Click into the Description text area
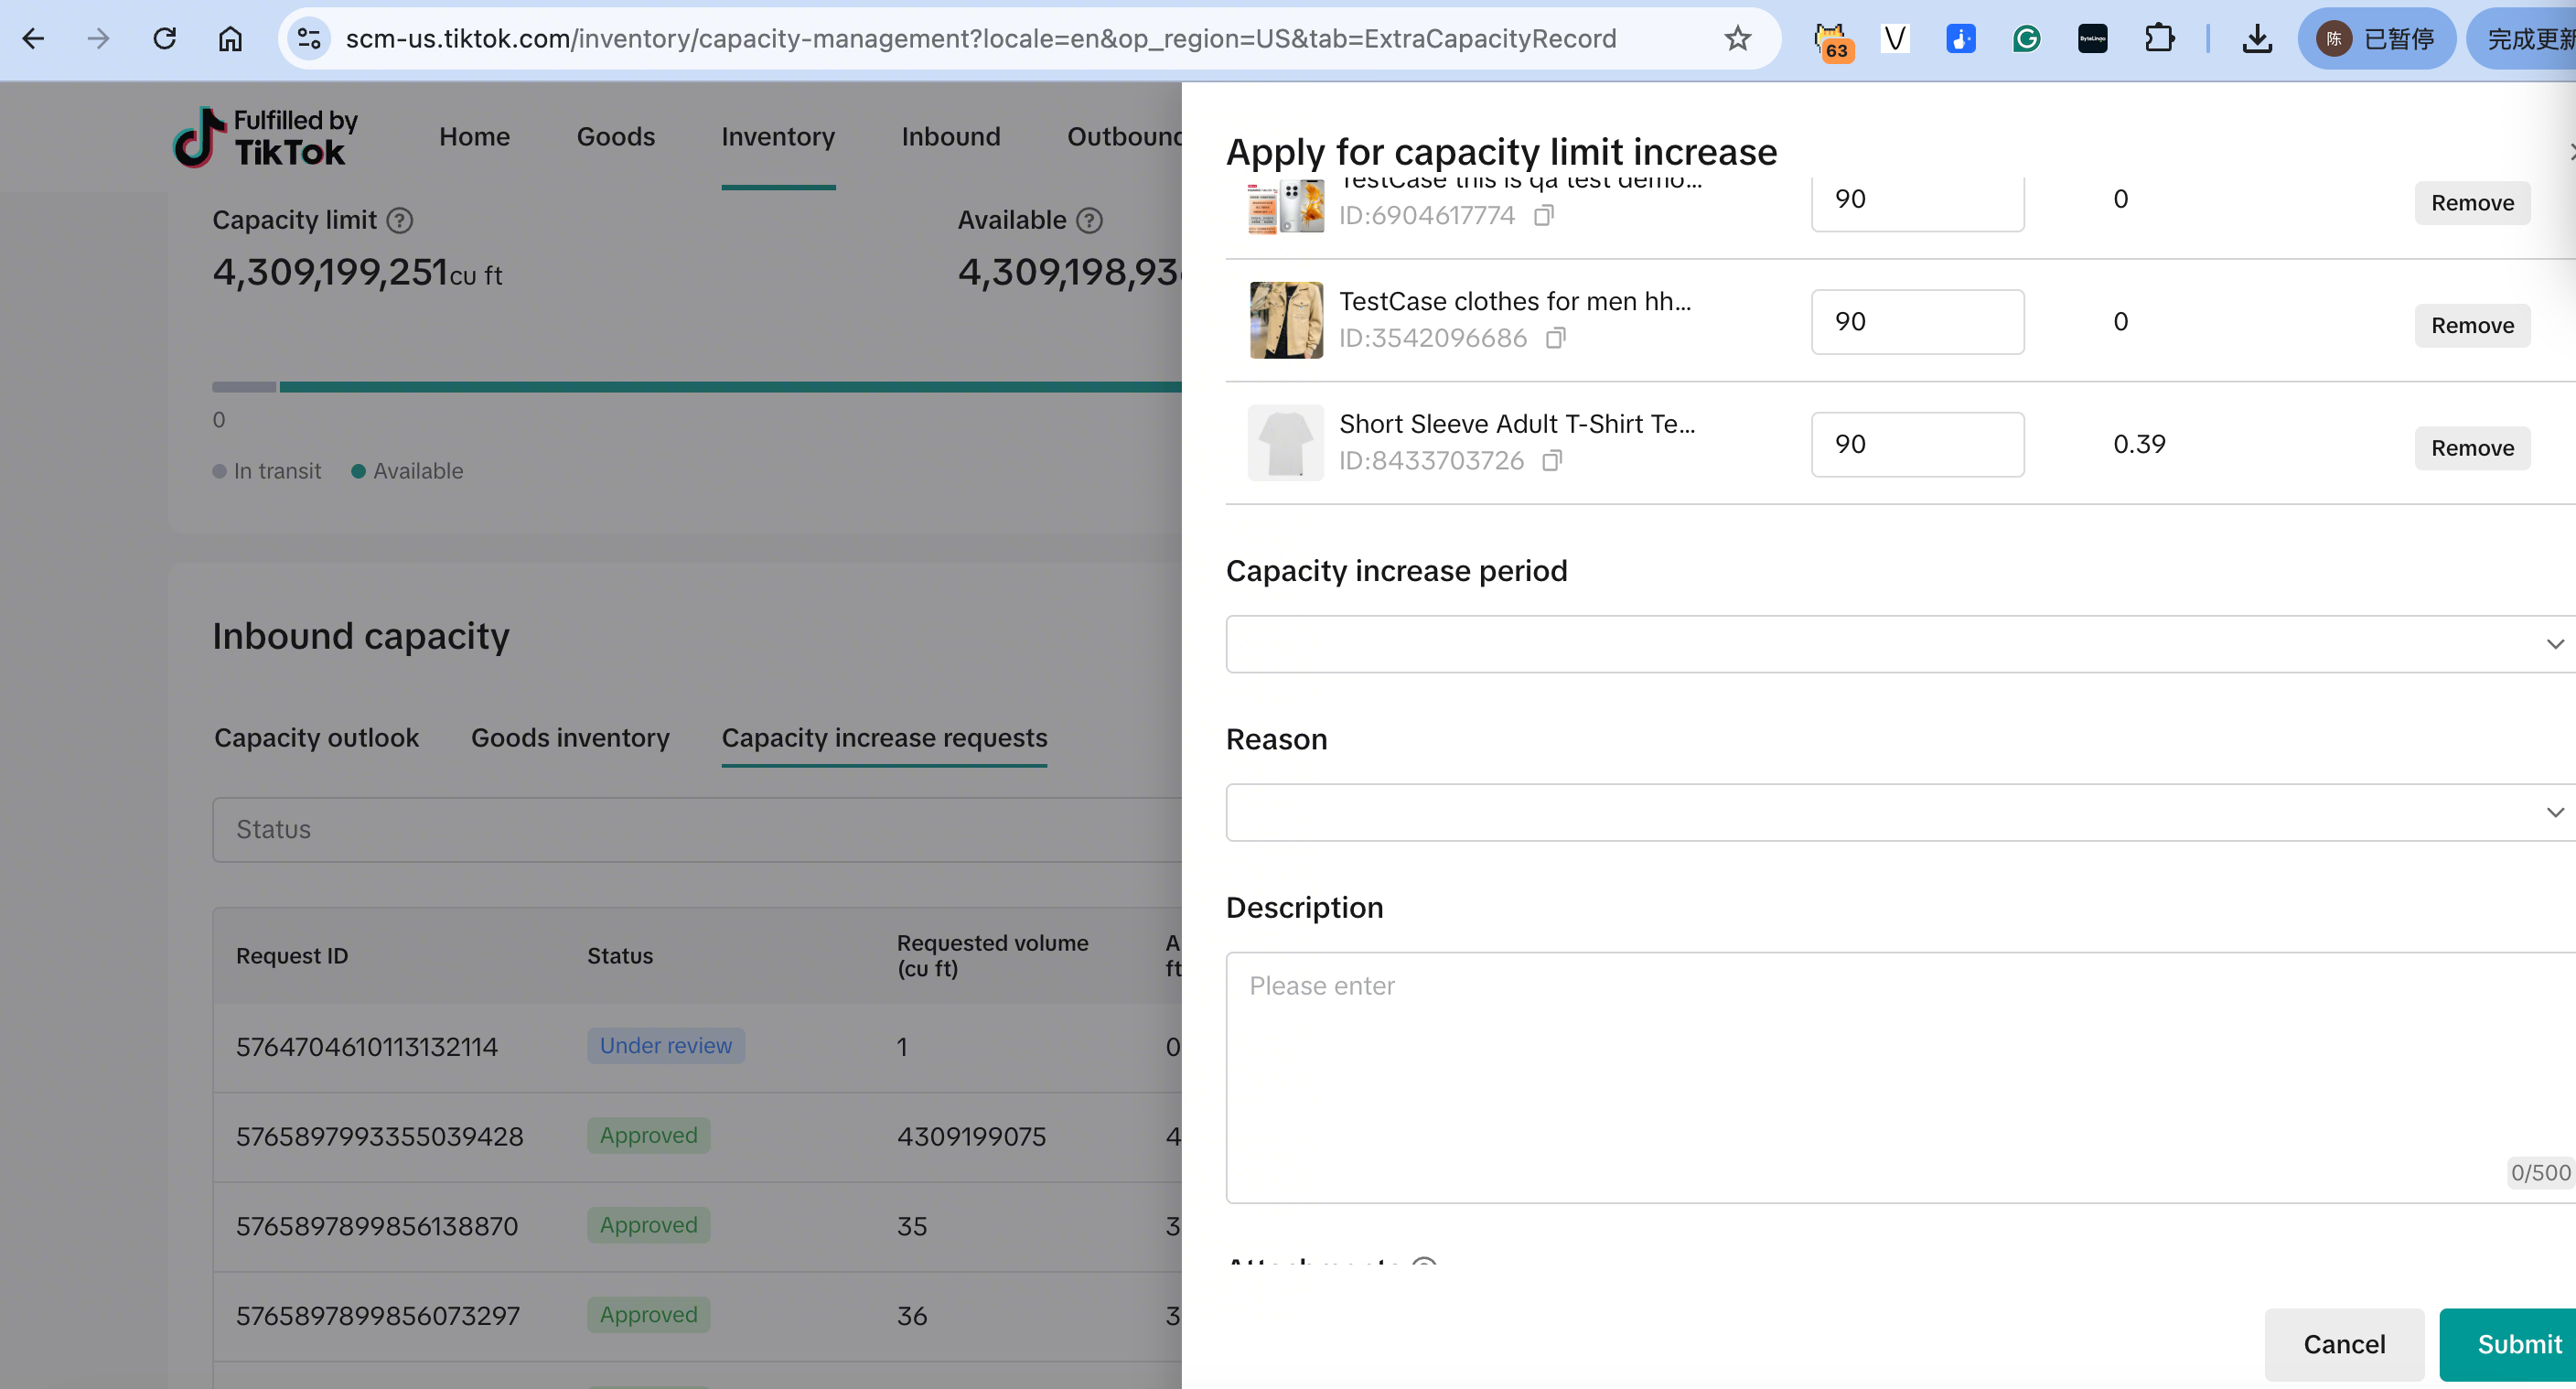 1900,1075
